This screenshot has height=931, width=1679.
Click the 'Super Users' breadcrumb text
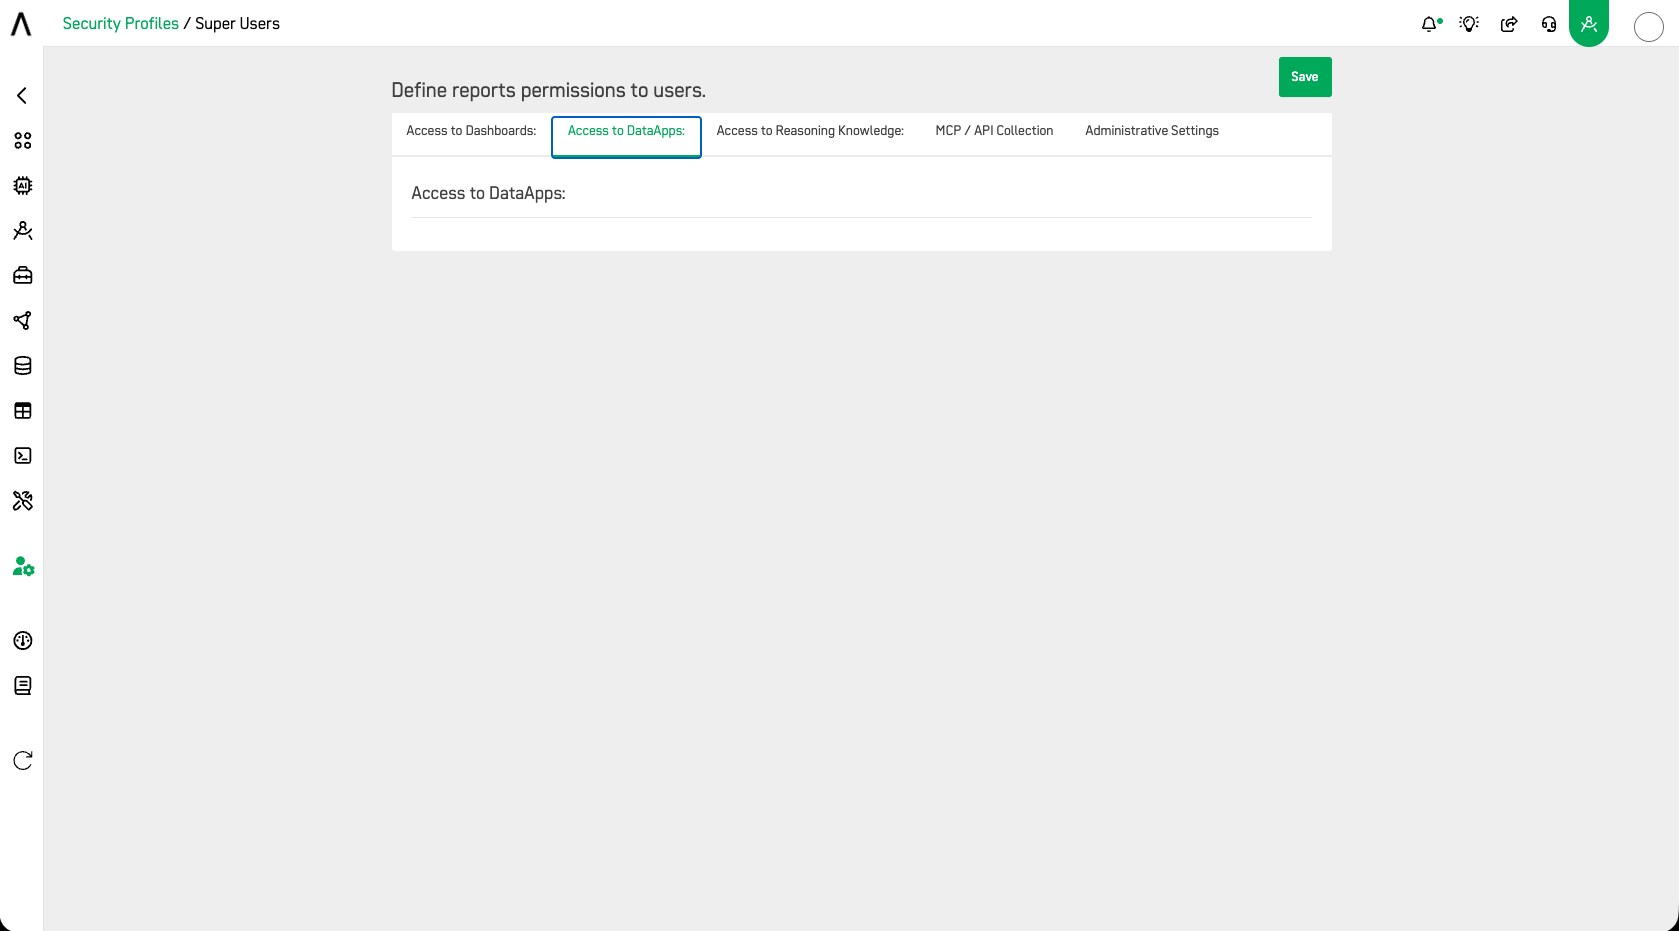tap(237, 24)
